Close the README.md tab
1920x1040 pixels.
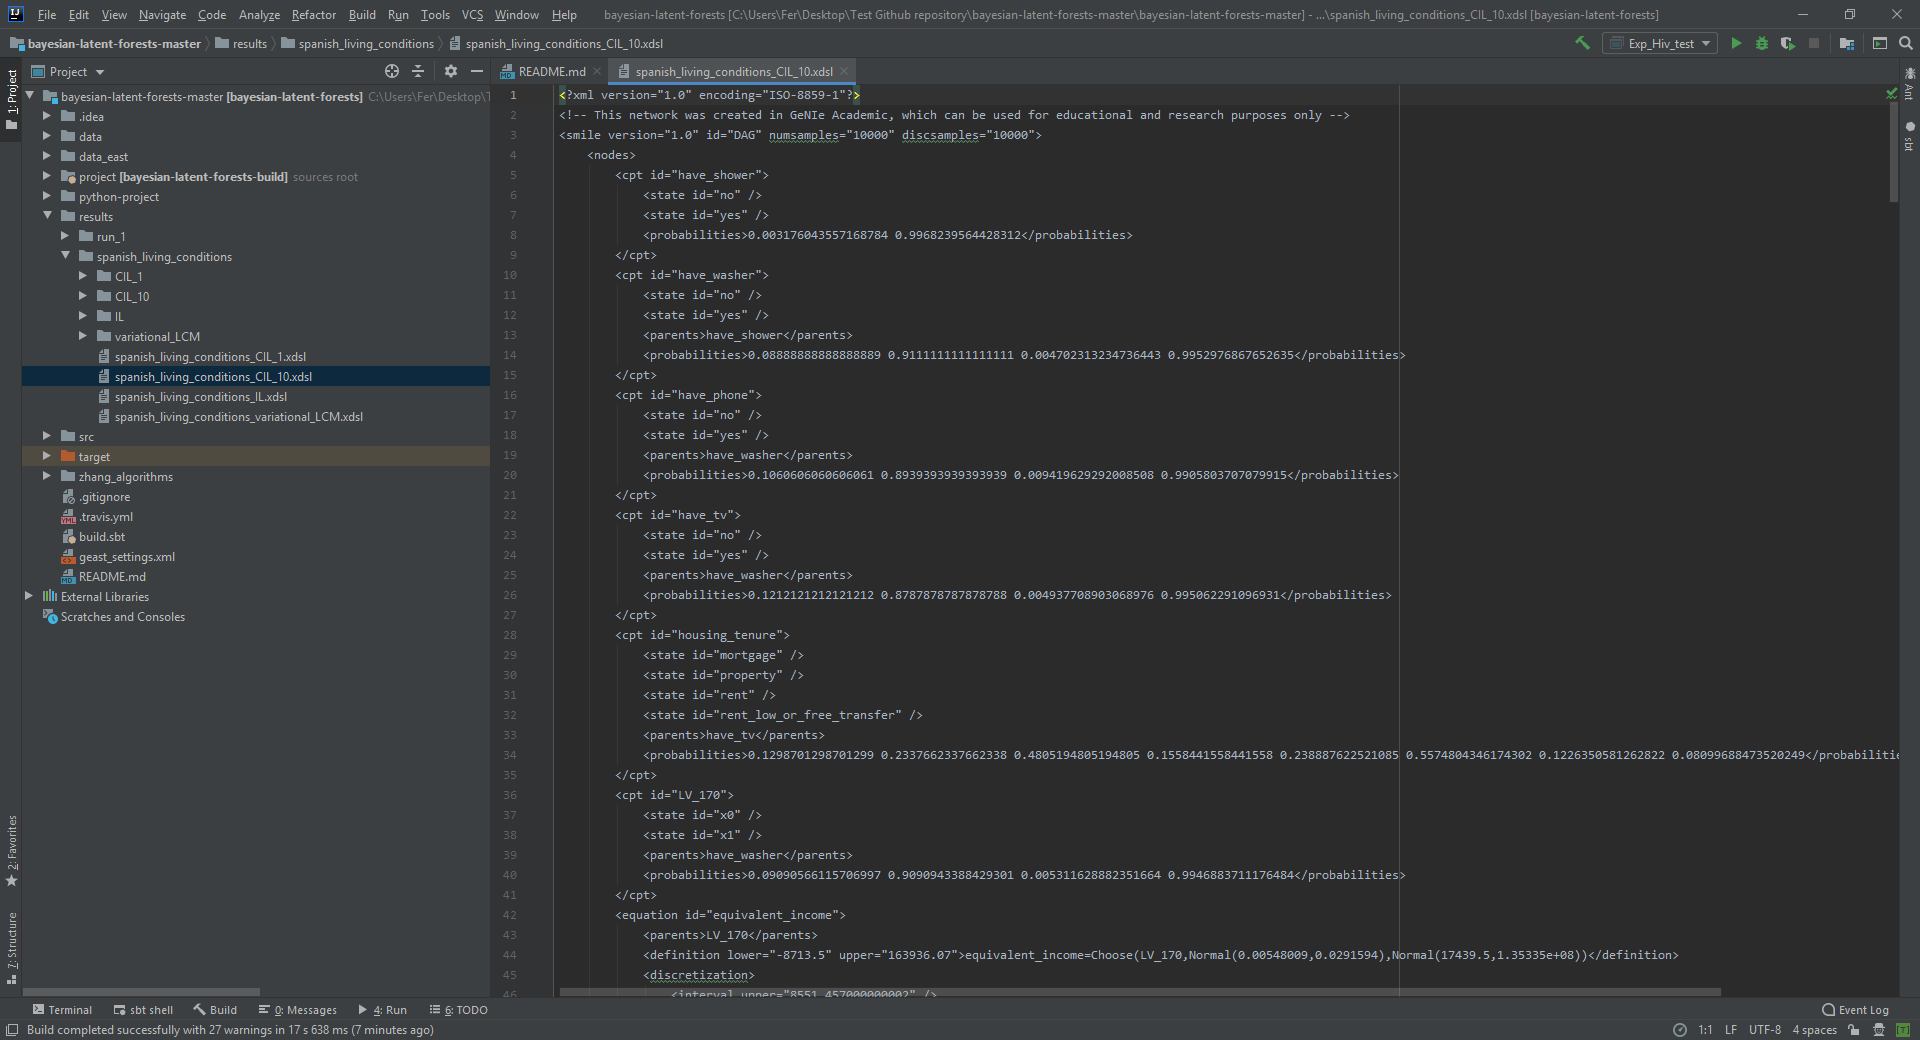pos(597,71)
